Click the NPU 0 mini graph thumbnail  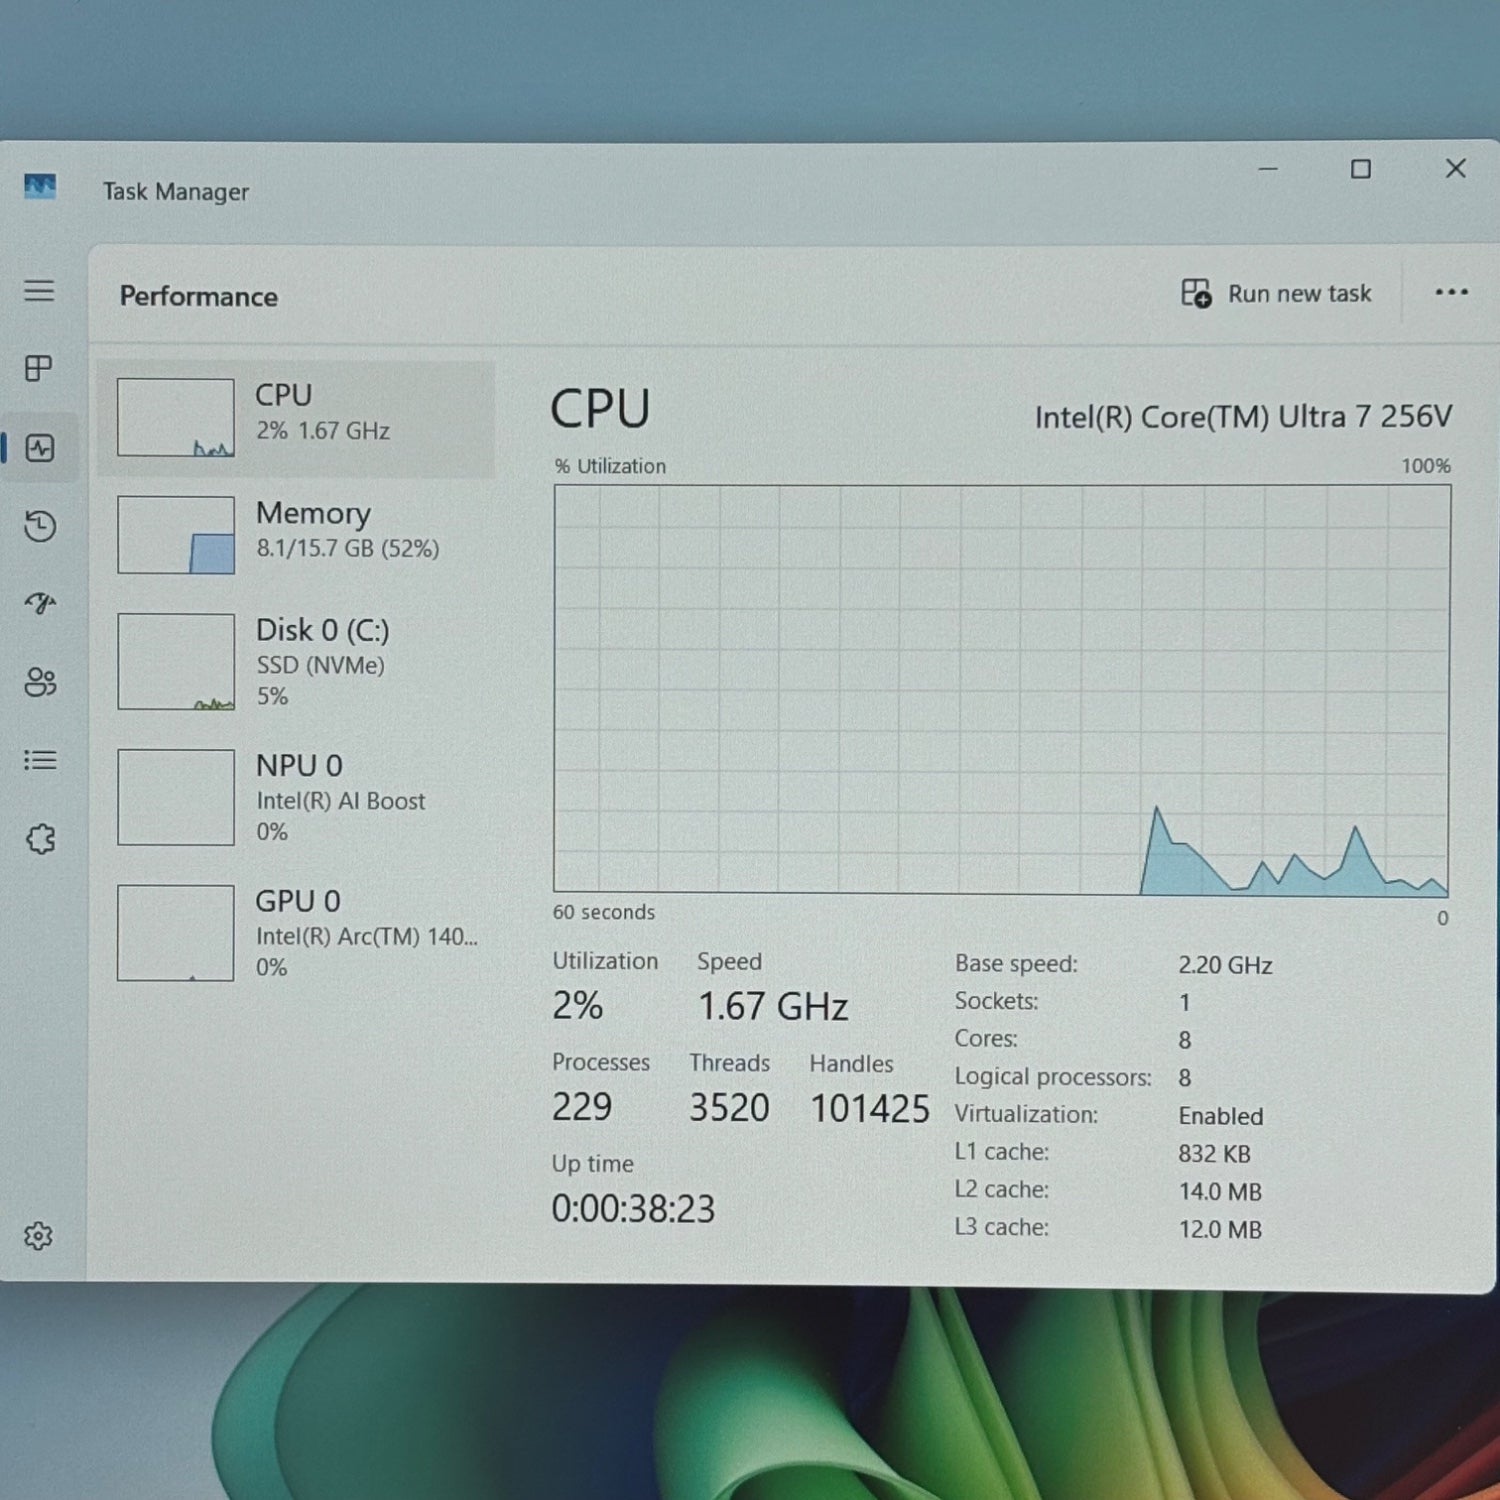click(176, 798)
